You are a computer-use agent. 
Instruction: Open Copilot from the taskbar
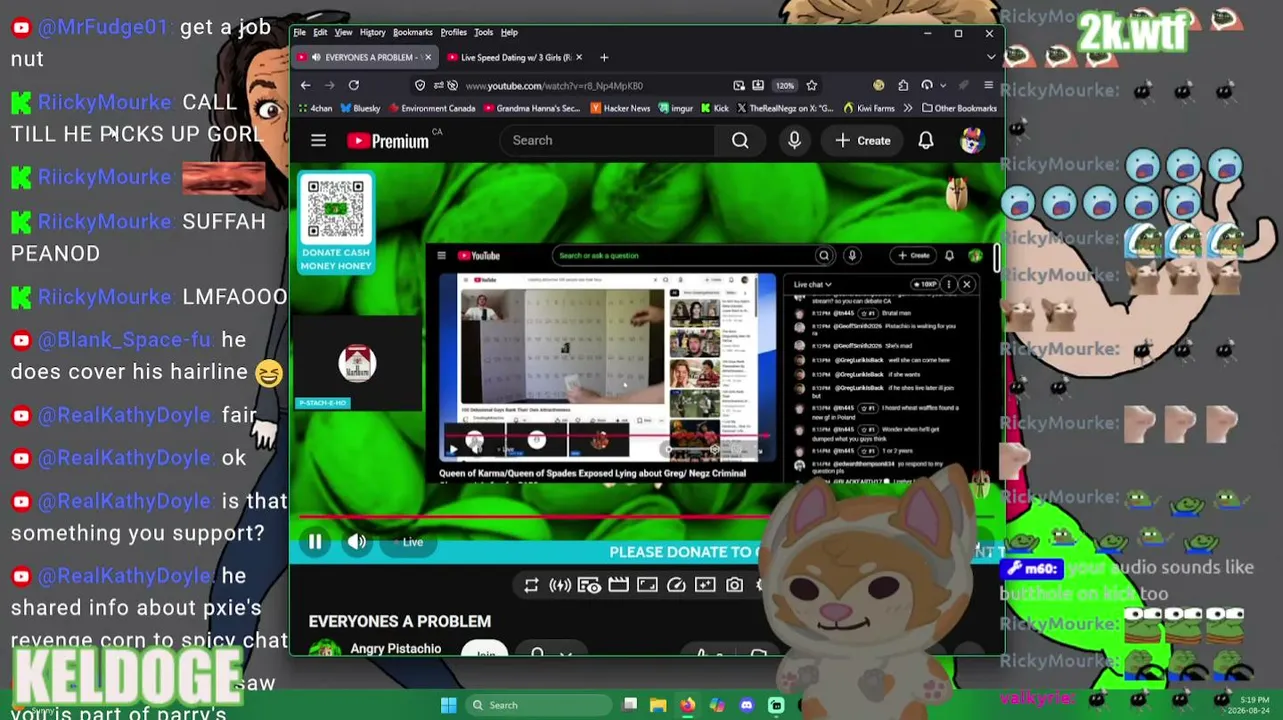click(x=717, y=705)
